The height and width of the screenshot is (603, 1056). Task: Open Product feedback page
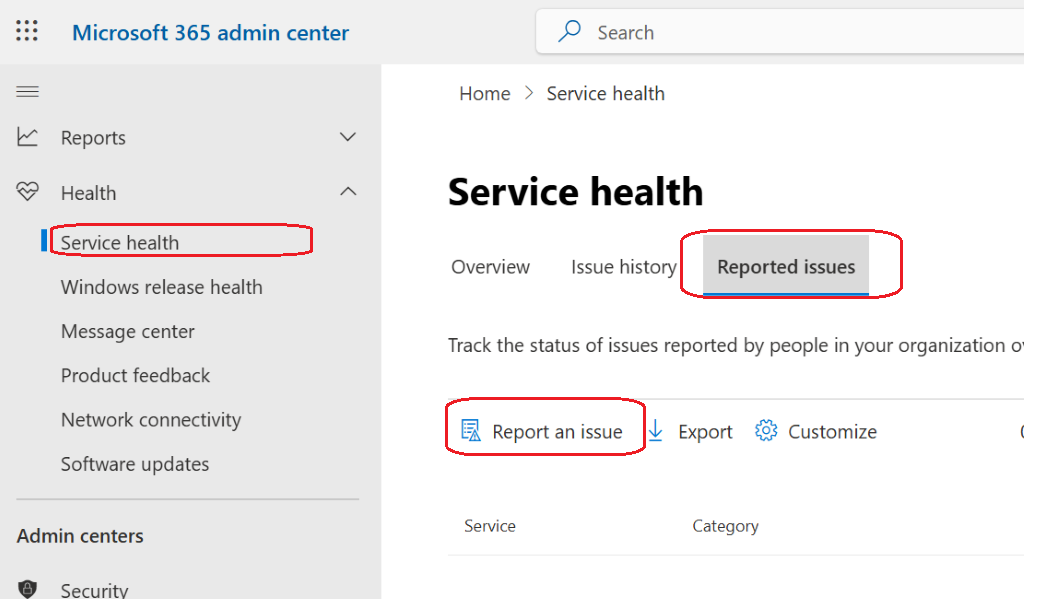point(135,375)
